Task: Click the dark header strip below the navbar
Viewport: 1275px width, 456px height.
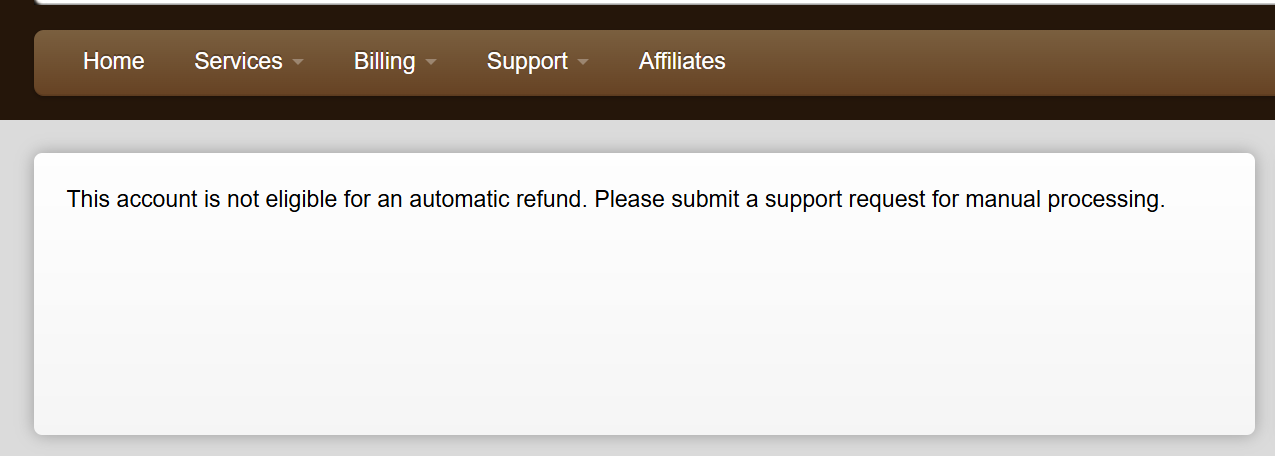Action: 640,108
